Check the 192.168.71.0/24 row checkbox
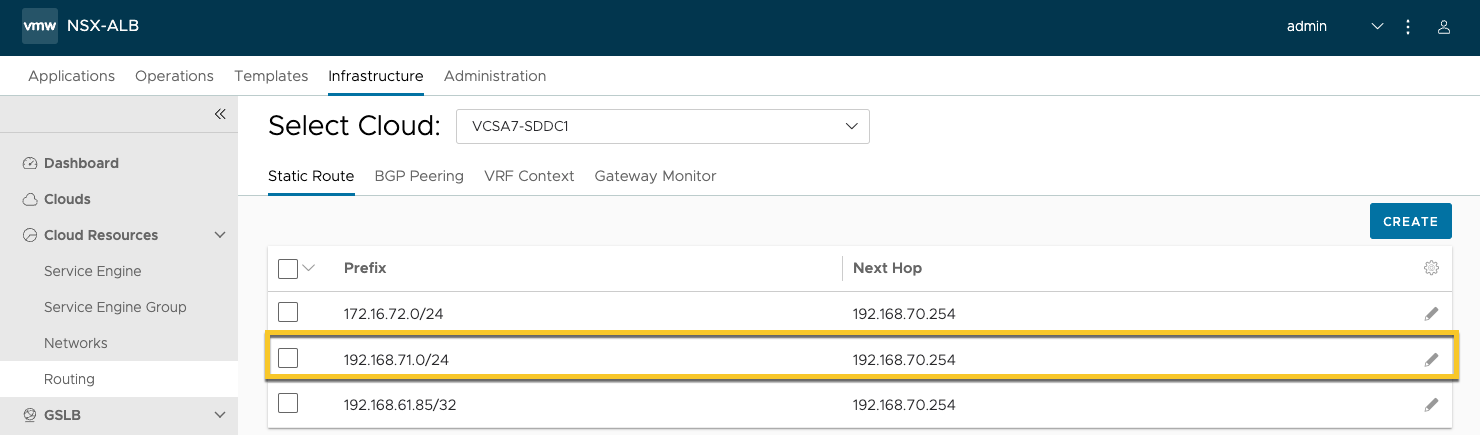This screenshot has height=435, width=1480. click(288, 358)
